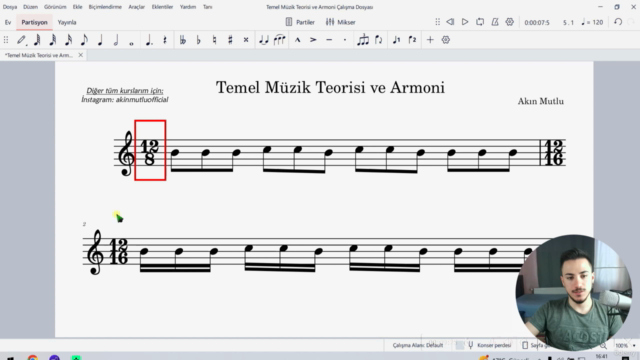Add tenuto articulation
Viewport: 640px width, 360px height.
(x=329, y=40)
